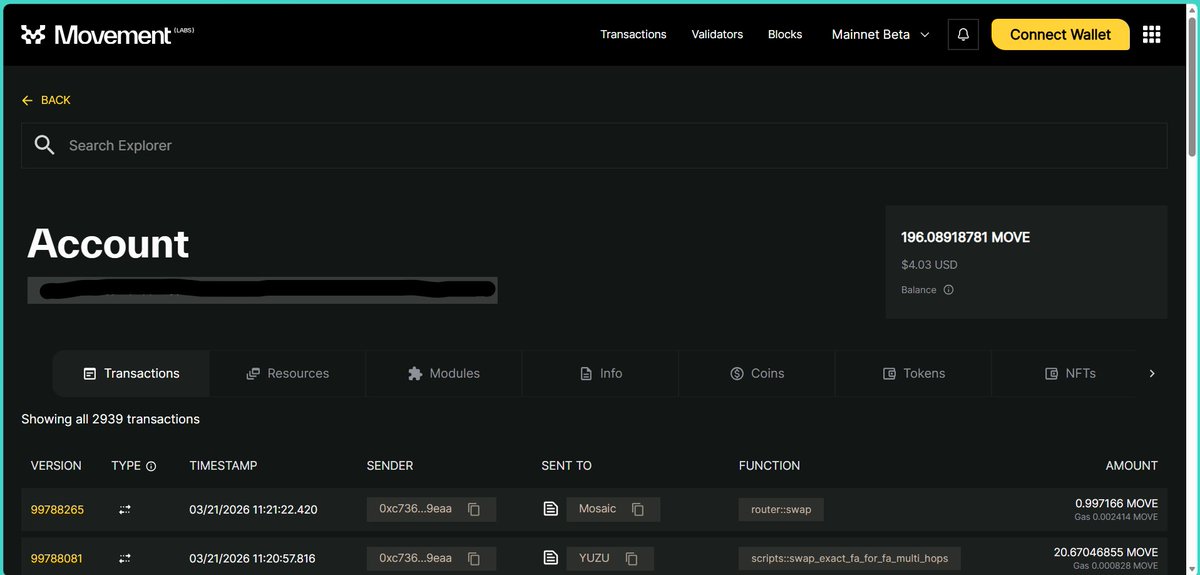Copy the YUZU contract address
Screen dimensions: 1200x575
(631, 558)
